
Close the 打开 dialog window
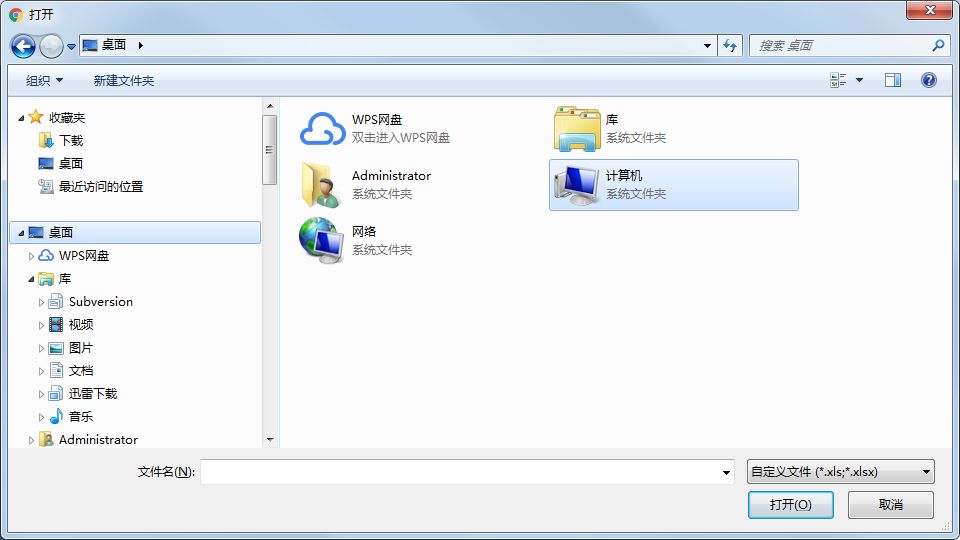tap(929, 10)
